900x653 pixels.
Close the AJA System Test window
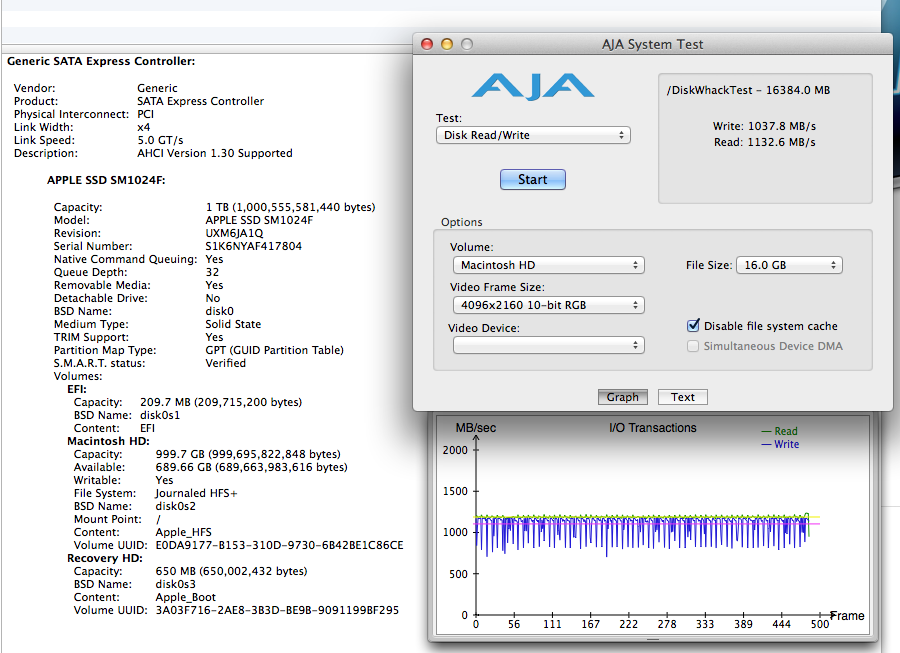coord(426,44)
